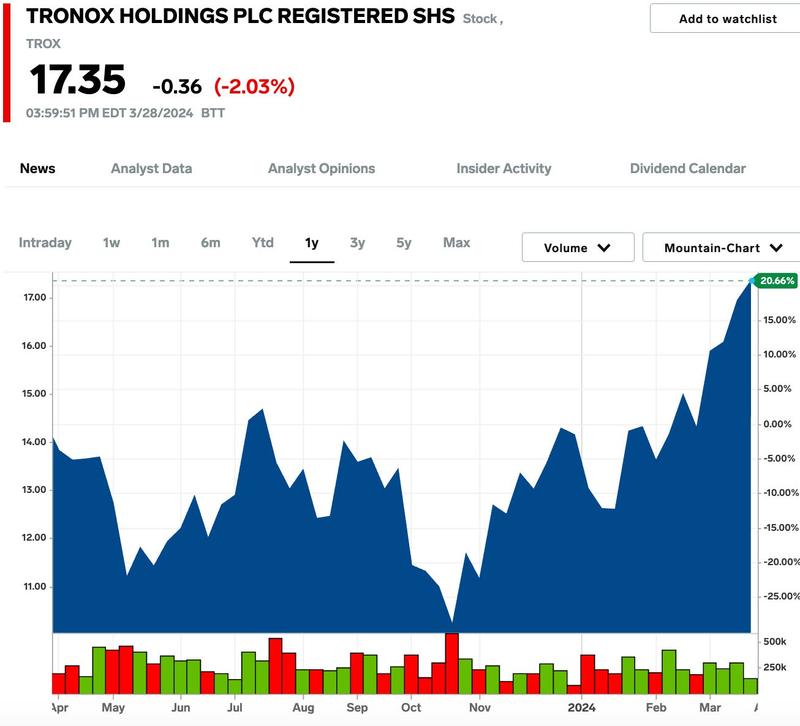The image size is (800, 726).
Task: Select Max chart range
Action: tap(457, 243)
